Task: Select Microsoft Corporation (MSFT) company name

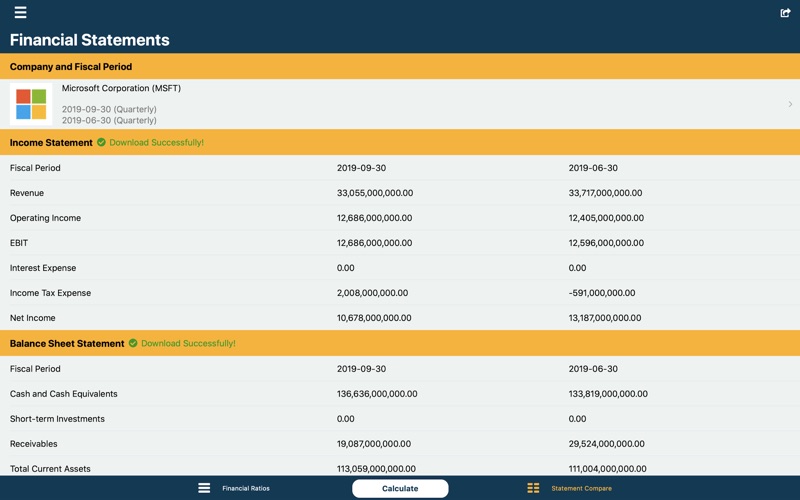Action: click(121, 88)
